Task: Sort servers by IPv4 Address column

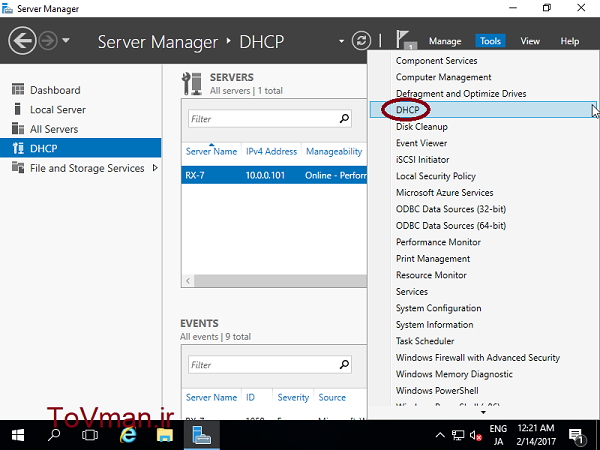Action: (x=271, y=152)
